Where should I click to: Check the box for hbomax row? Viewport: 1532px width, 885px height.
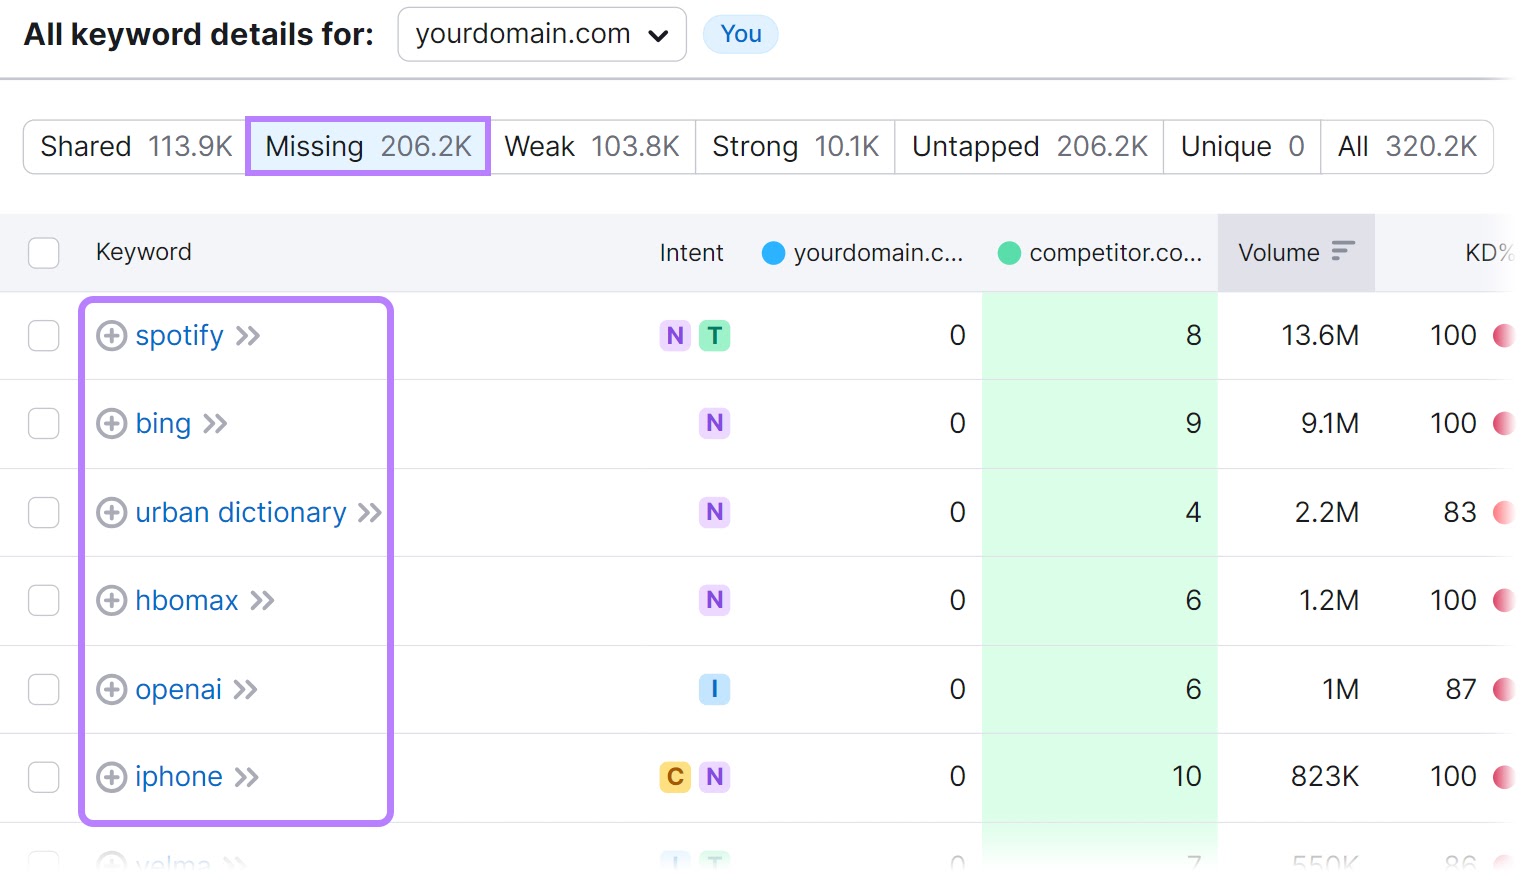click(x=44, y=601)
